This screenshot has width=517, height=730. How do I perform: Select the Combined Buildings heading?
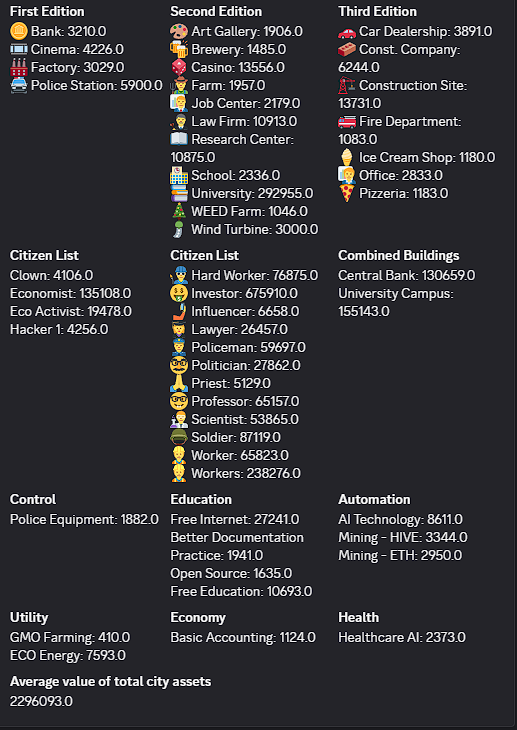399,256
